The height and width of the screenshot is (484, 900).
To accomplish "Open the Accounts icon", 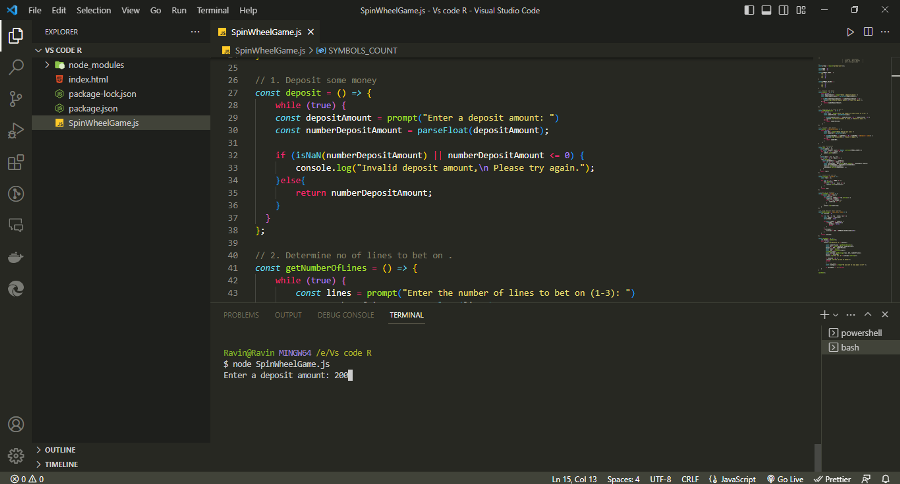I will click(x=16, y=424).
